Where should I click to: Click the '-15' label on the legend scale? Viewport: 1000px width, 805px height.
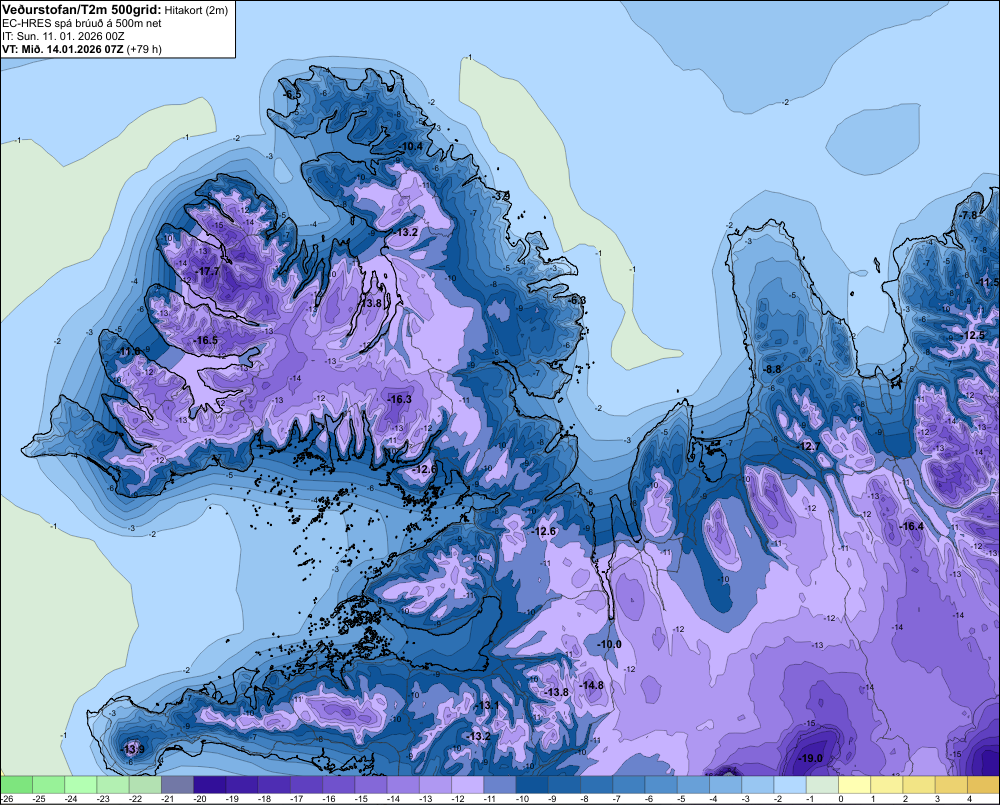coord(361,799)
